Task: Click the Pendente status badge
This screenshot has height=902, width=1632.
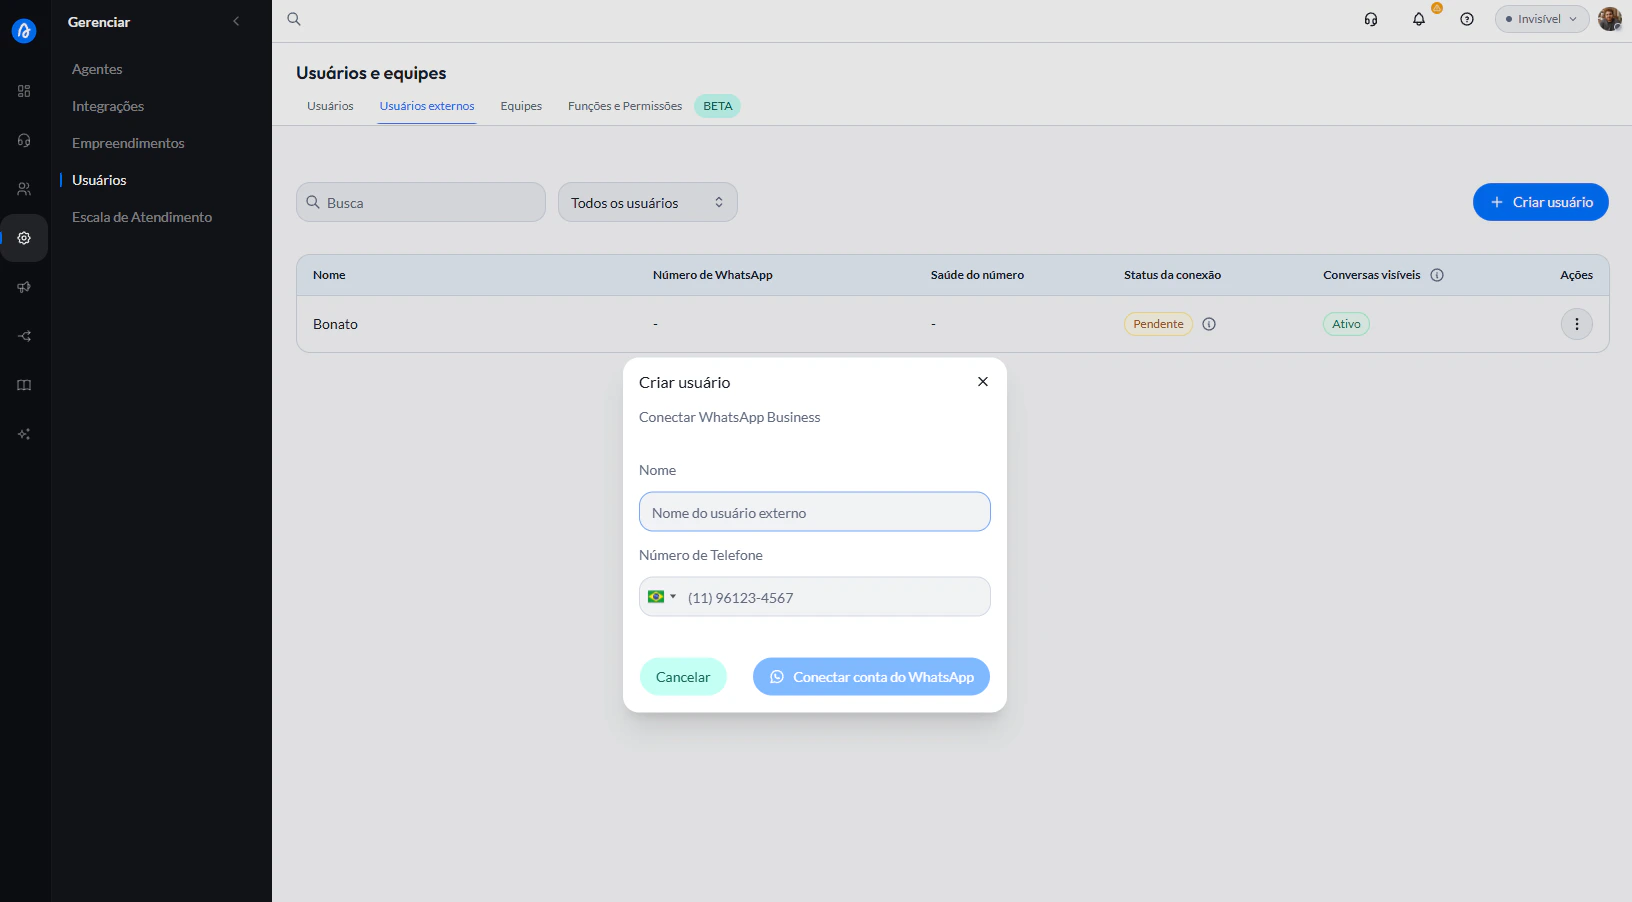Action: 1158,324
